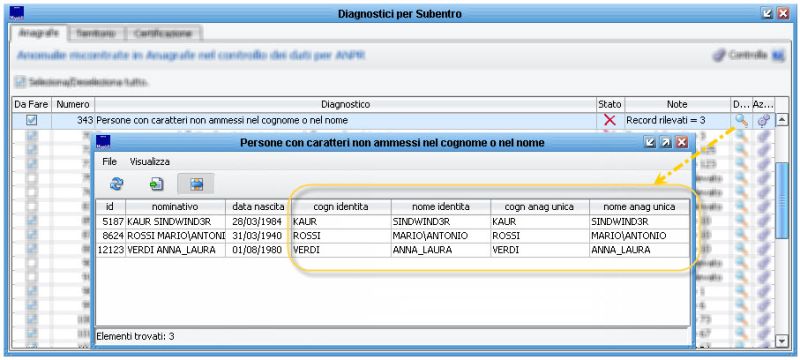Click the main table vertical scrollbar thumb

[782, 200]
